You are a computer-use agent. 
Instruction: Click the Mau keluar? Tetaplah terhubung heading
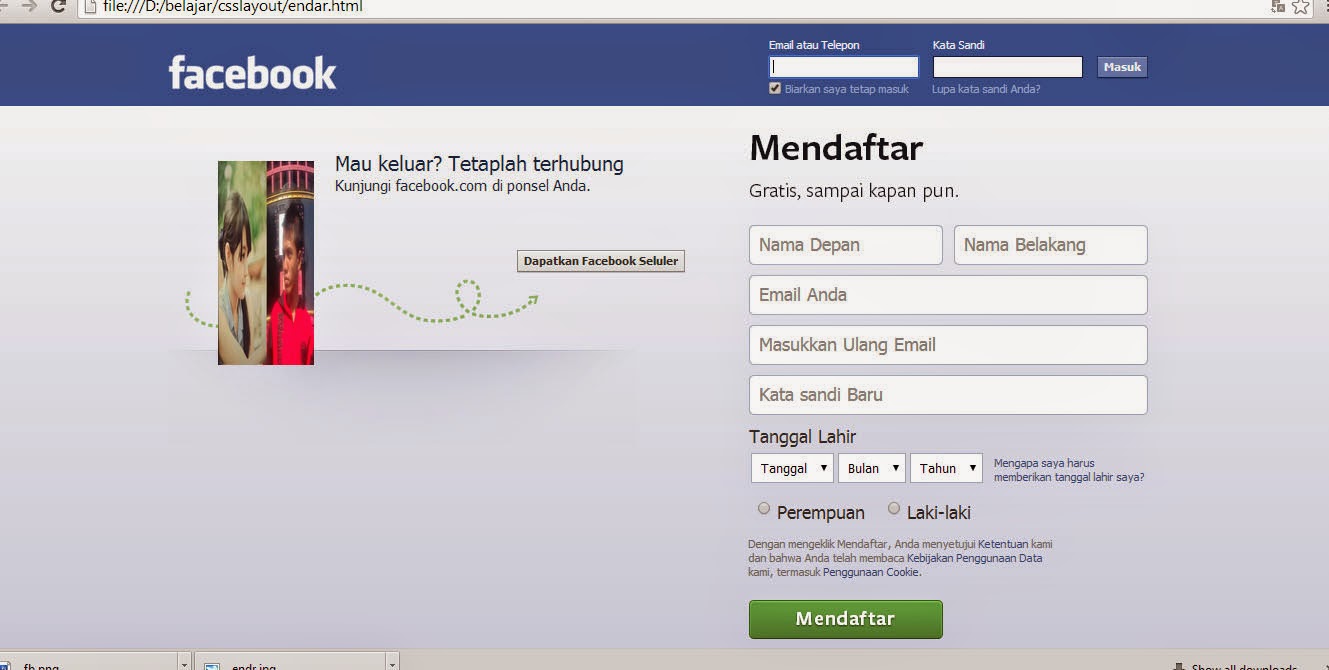pos(479,164)
